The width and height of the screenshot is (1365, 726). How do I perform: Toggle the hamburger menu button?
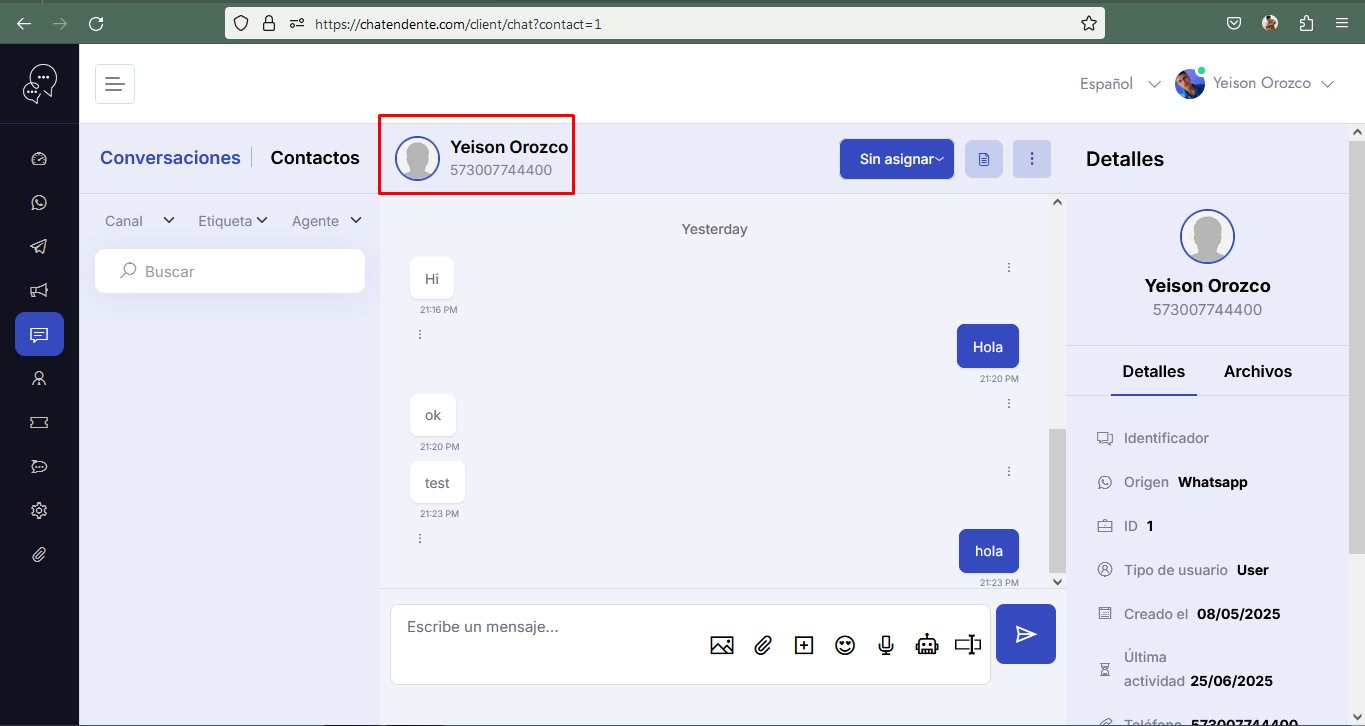(115, 84)
